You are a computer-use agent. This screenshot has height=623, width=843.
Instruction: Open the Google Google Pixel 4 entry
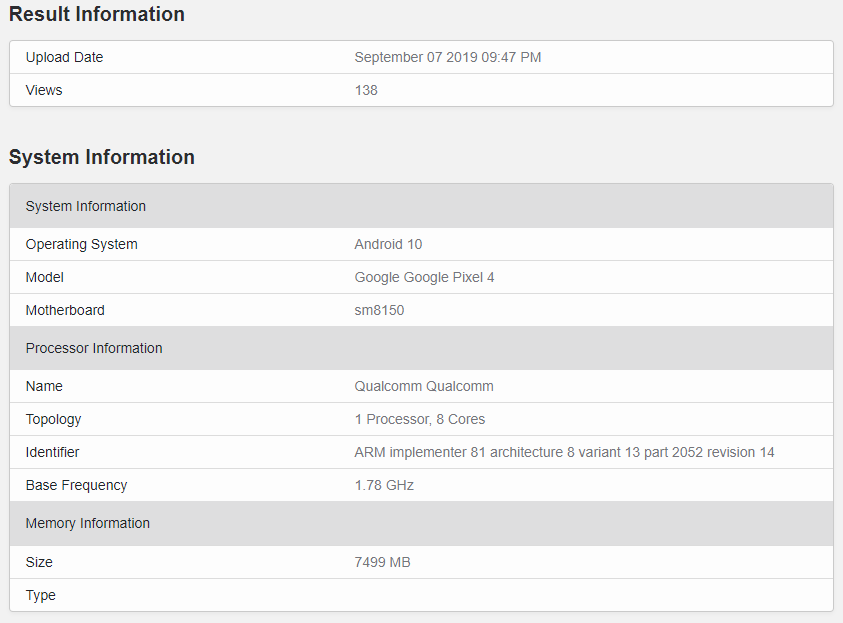pyautogui.click(x=424, y=277)
